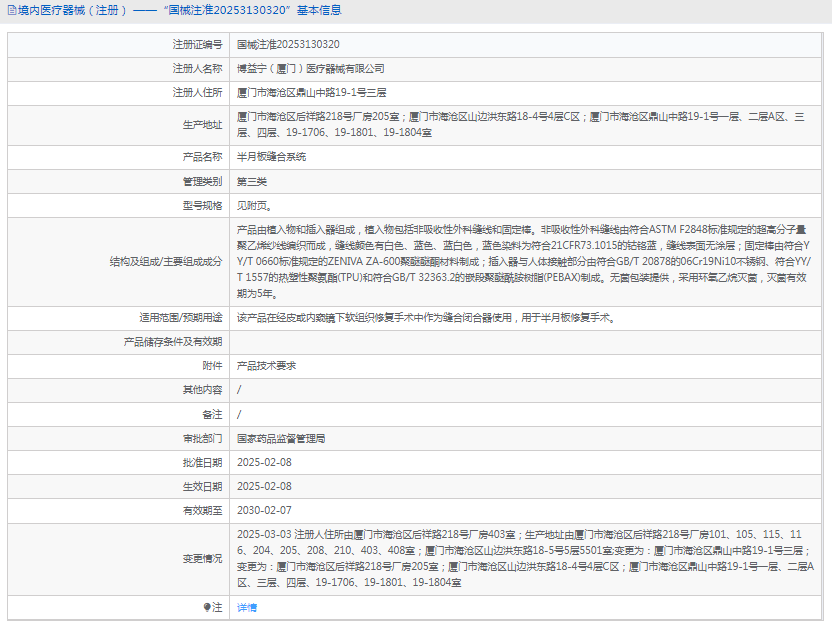
Task: Click the 附件 row label
Action: [212, 366]
